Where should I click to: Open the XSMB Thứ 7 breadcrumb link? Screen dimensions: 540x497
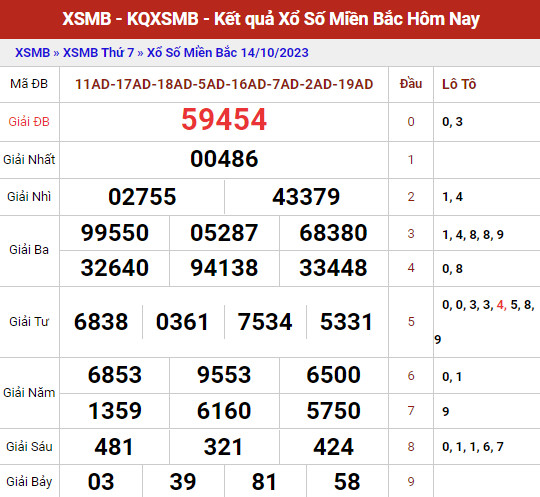[98, 53]
